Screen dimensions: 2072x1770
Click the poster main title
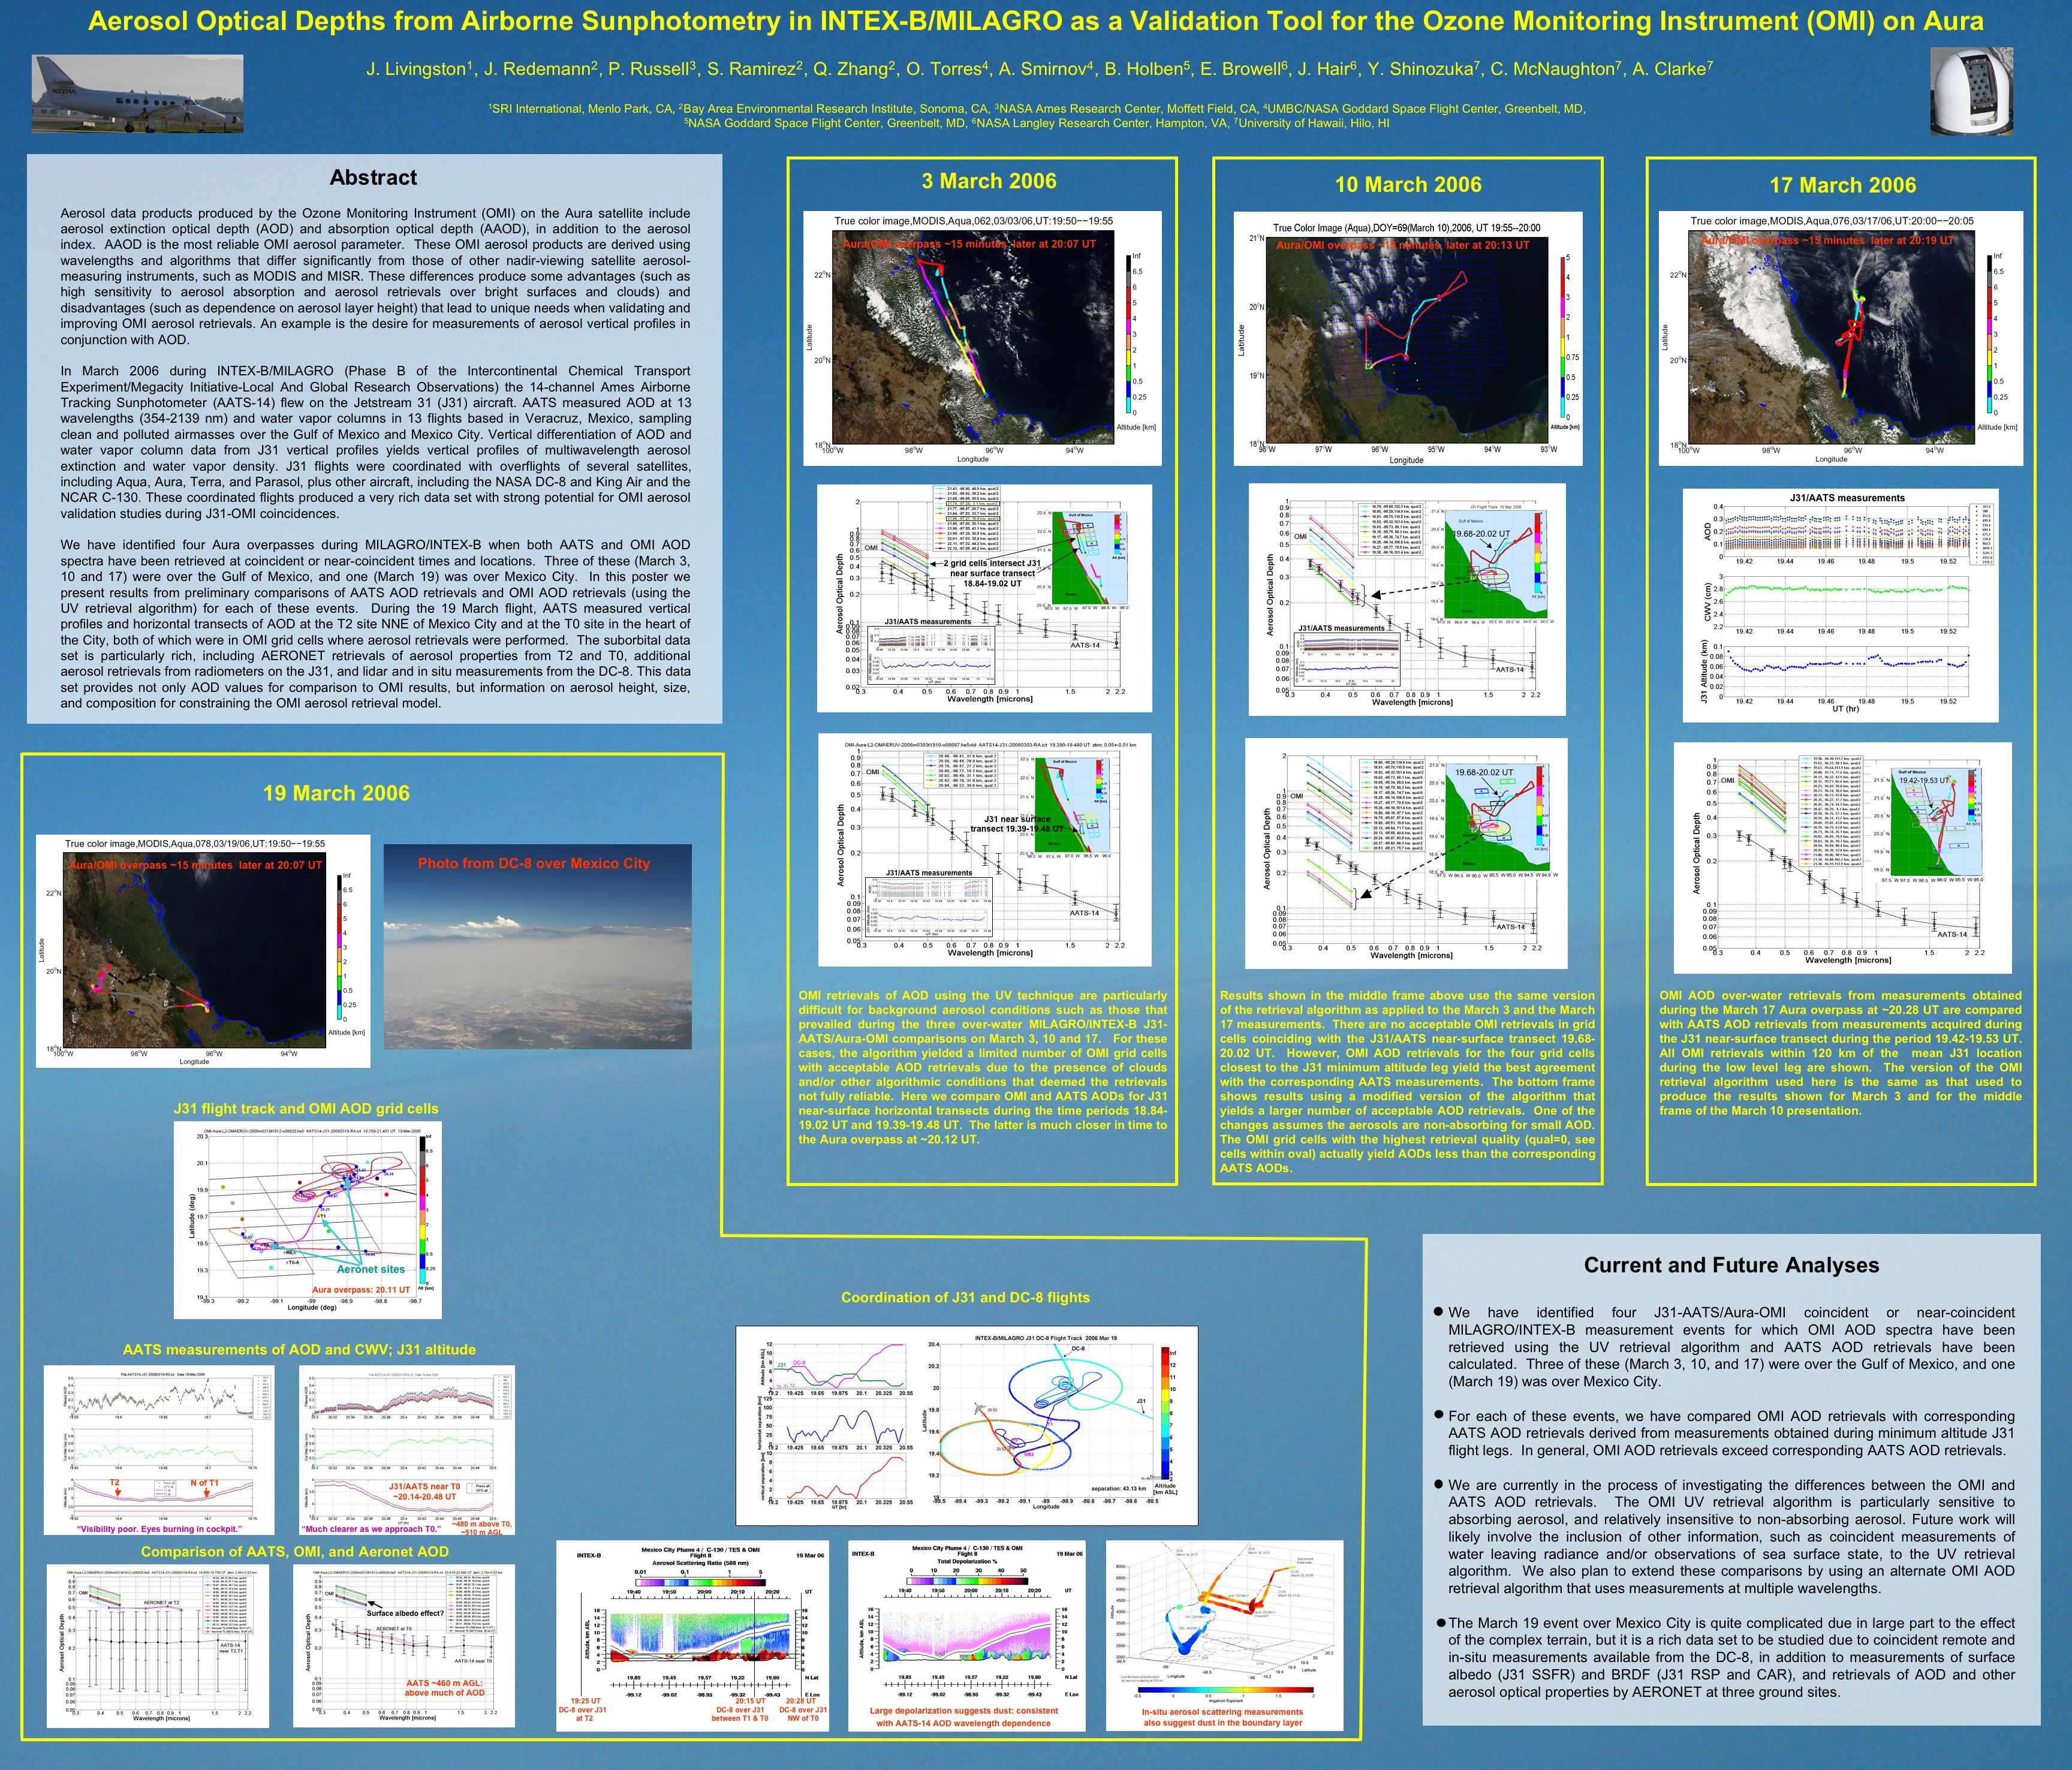pos(1035,22)
